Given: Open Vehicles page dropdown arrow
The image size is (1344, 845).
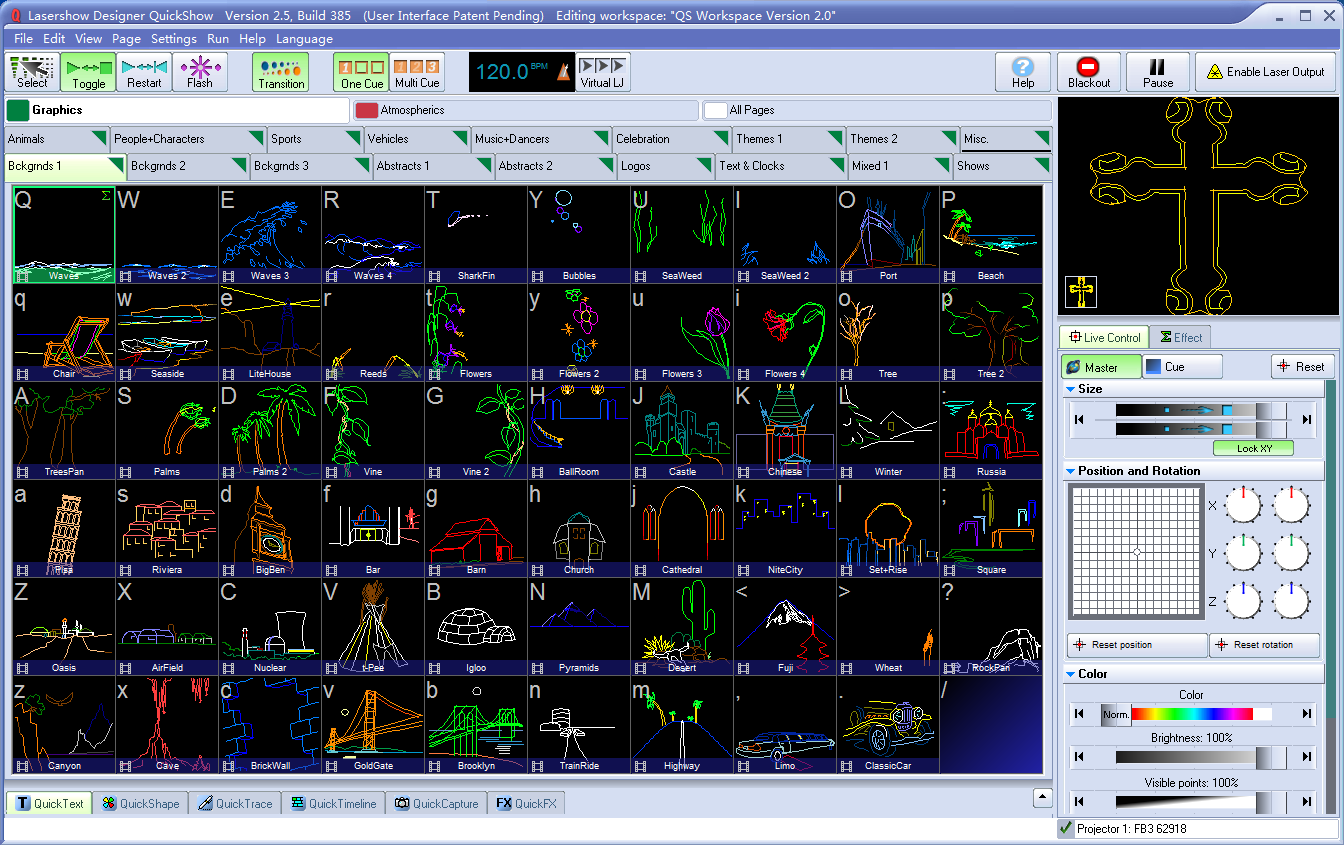Looking at the screenshot, I should tap(459, 137).
